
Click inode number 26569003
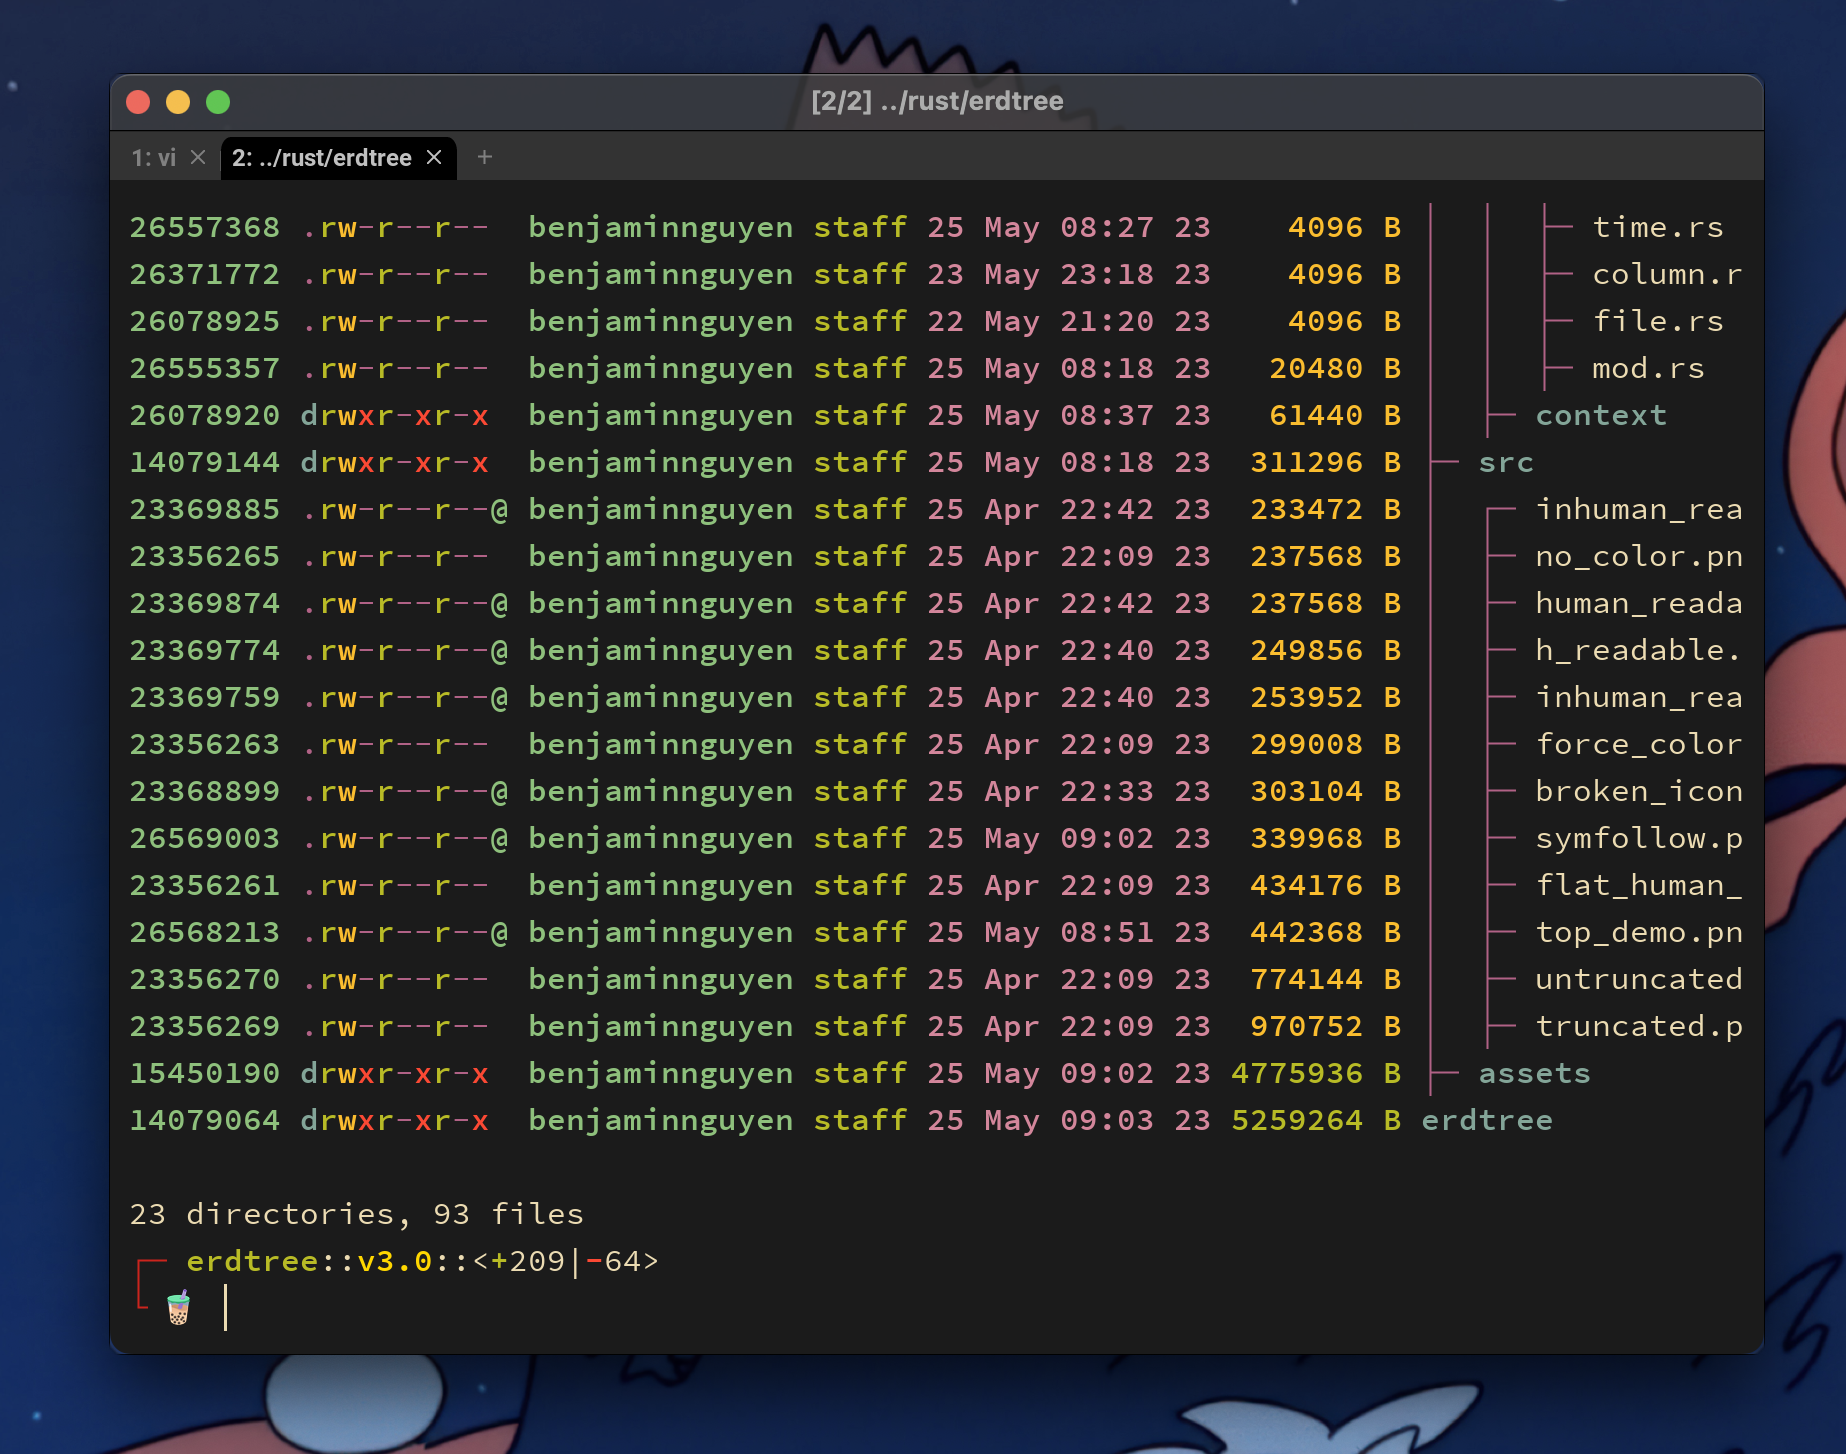[x=205, y=838]
